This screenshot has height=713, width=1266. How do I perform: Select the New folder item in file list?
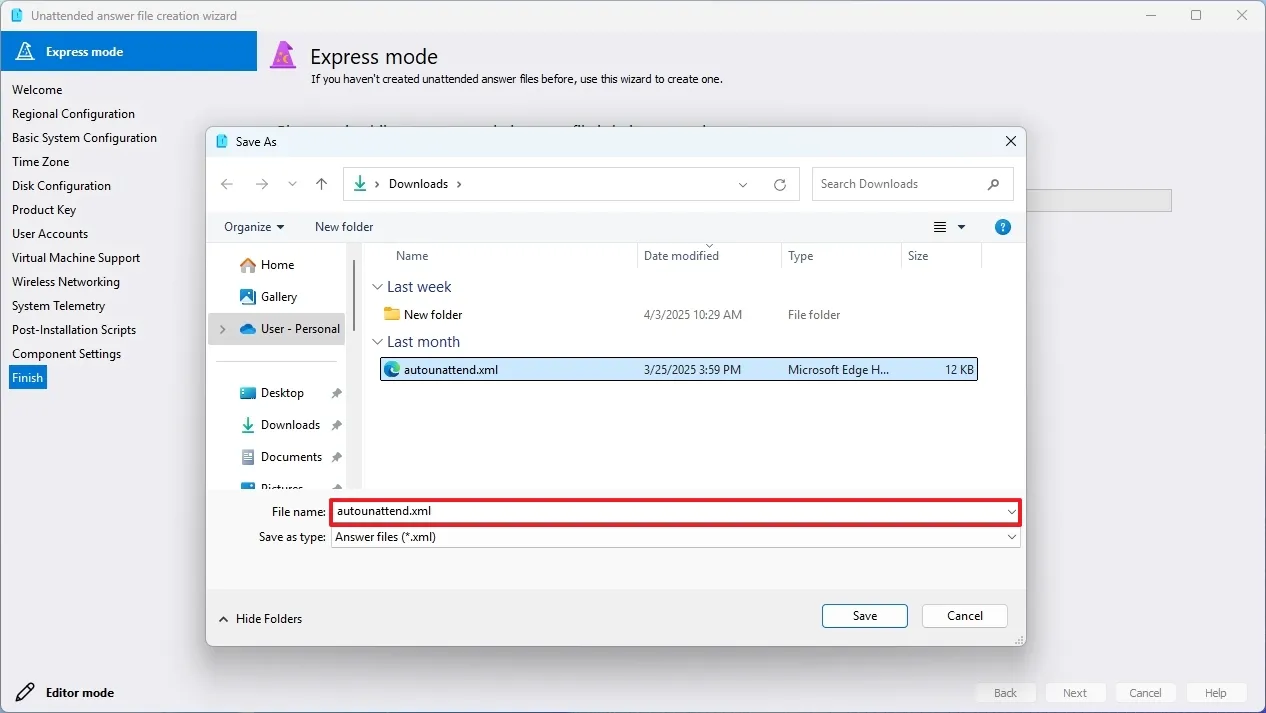(432, 315)
